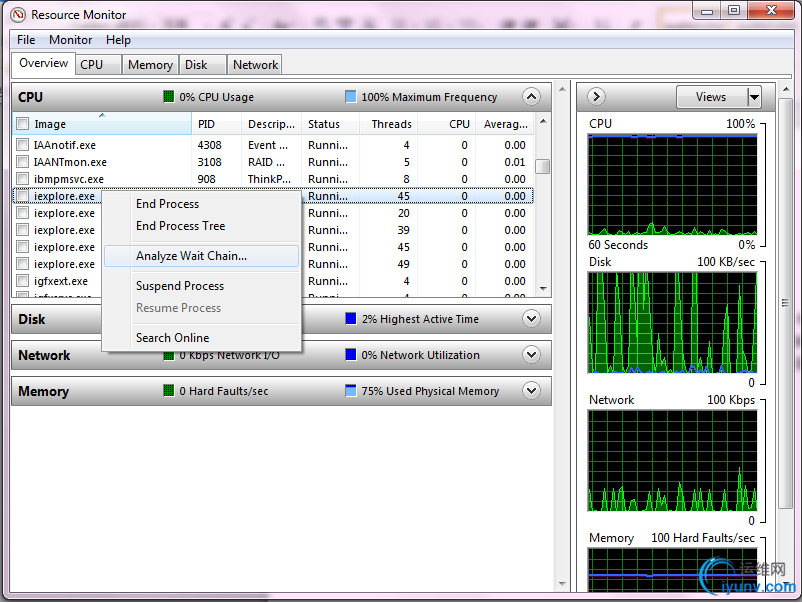Click the process list scrollbar thumb

click(x=543, y=166)
